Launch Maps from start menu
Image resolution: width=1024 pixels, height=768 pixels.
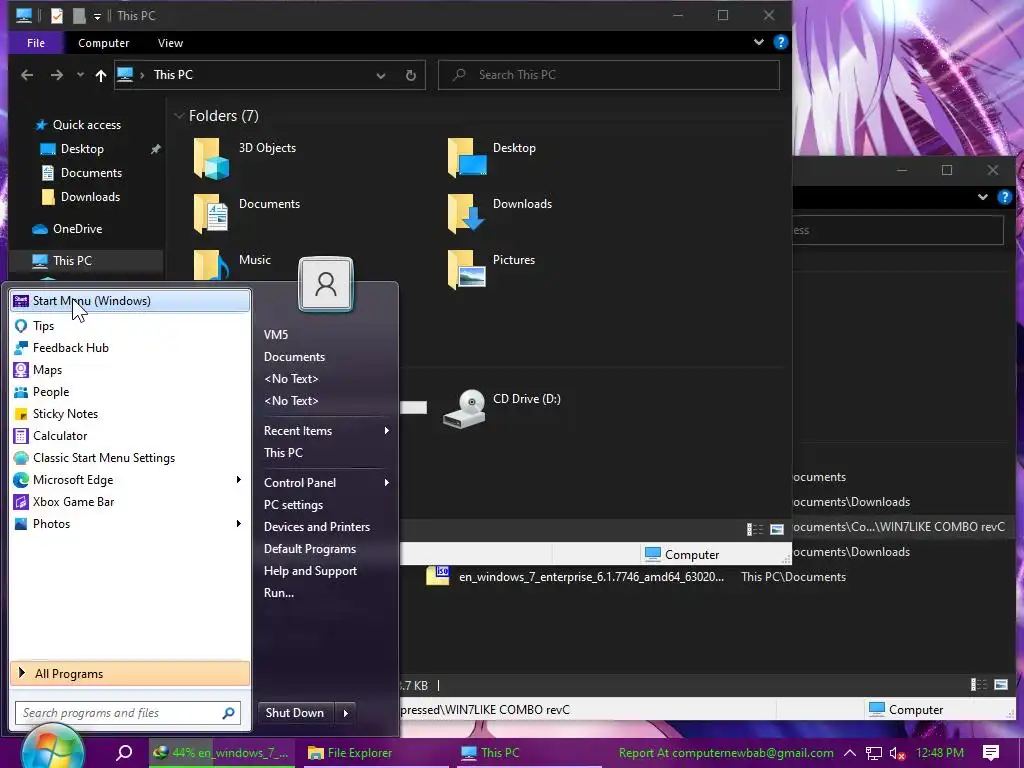tap(130, 370)
